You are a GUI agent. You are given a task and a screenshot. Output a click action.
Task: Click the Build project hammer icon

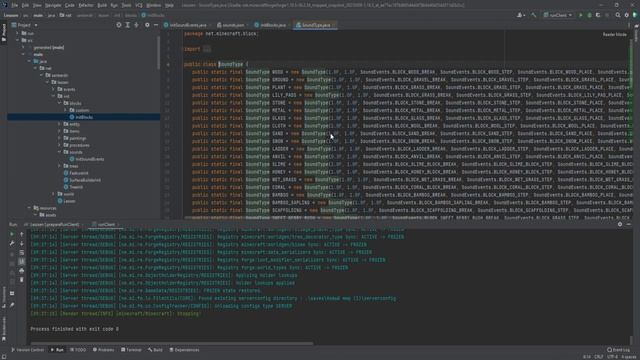coord(533,15)
